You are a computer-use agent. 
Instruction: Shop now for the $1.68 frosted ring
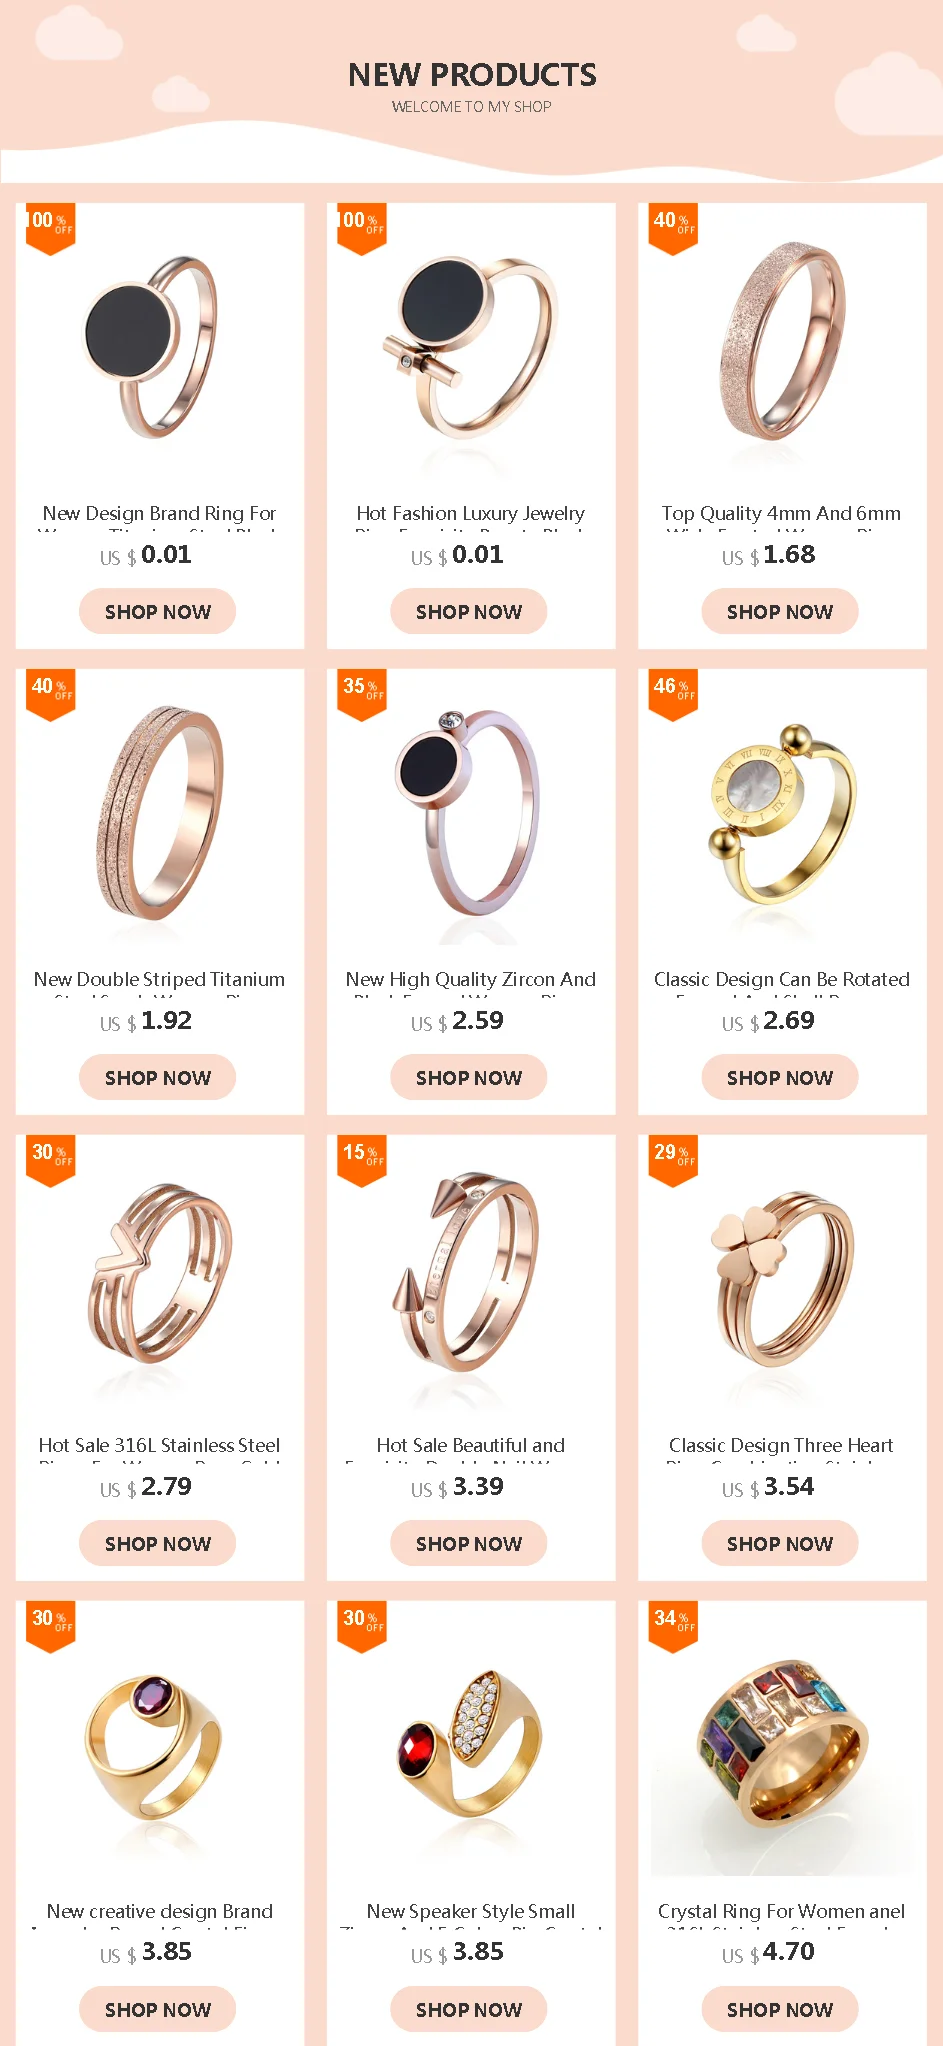[x=780, y=611]
